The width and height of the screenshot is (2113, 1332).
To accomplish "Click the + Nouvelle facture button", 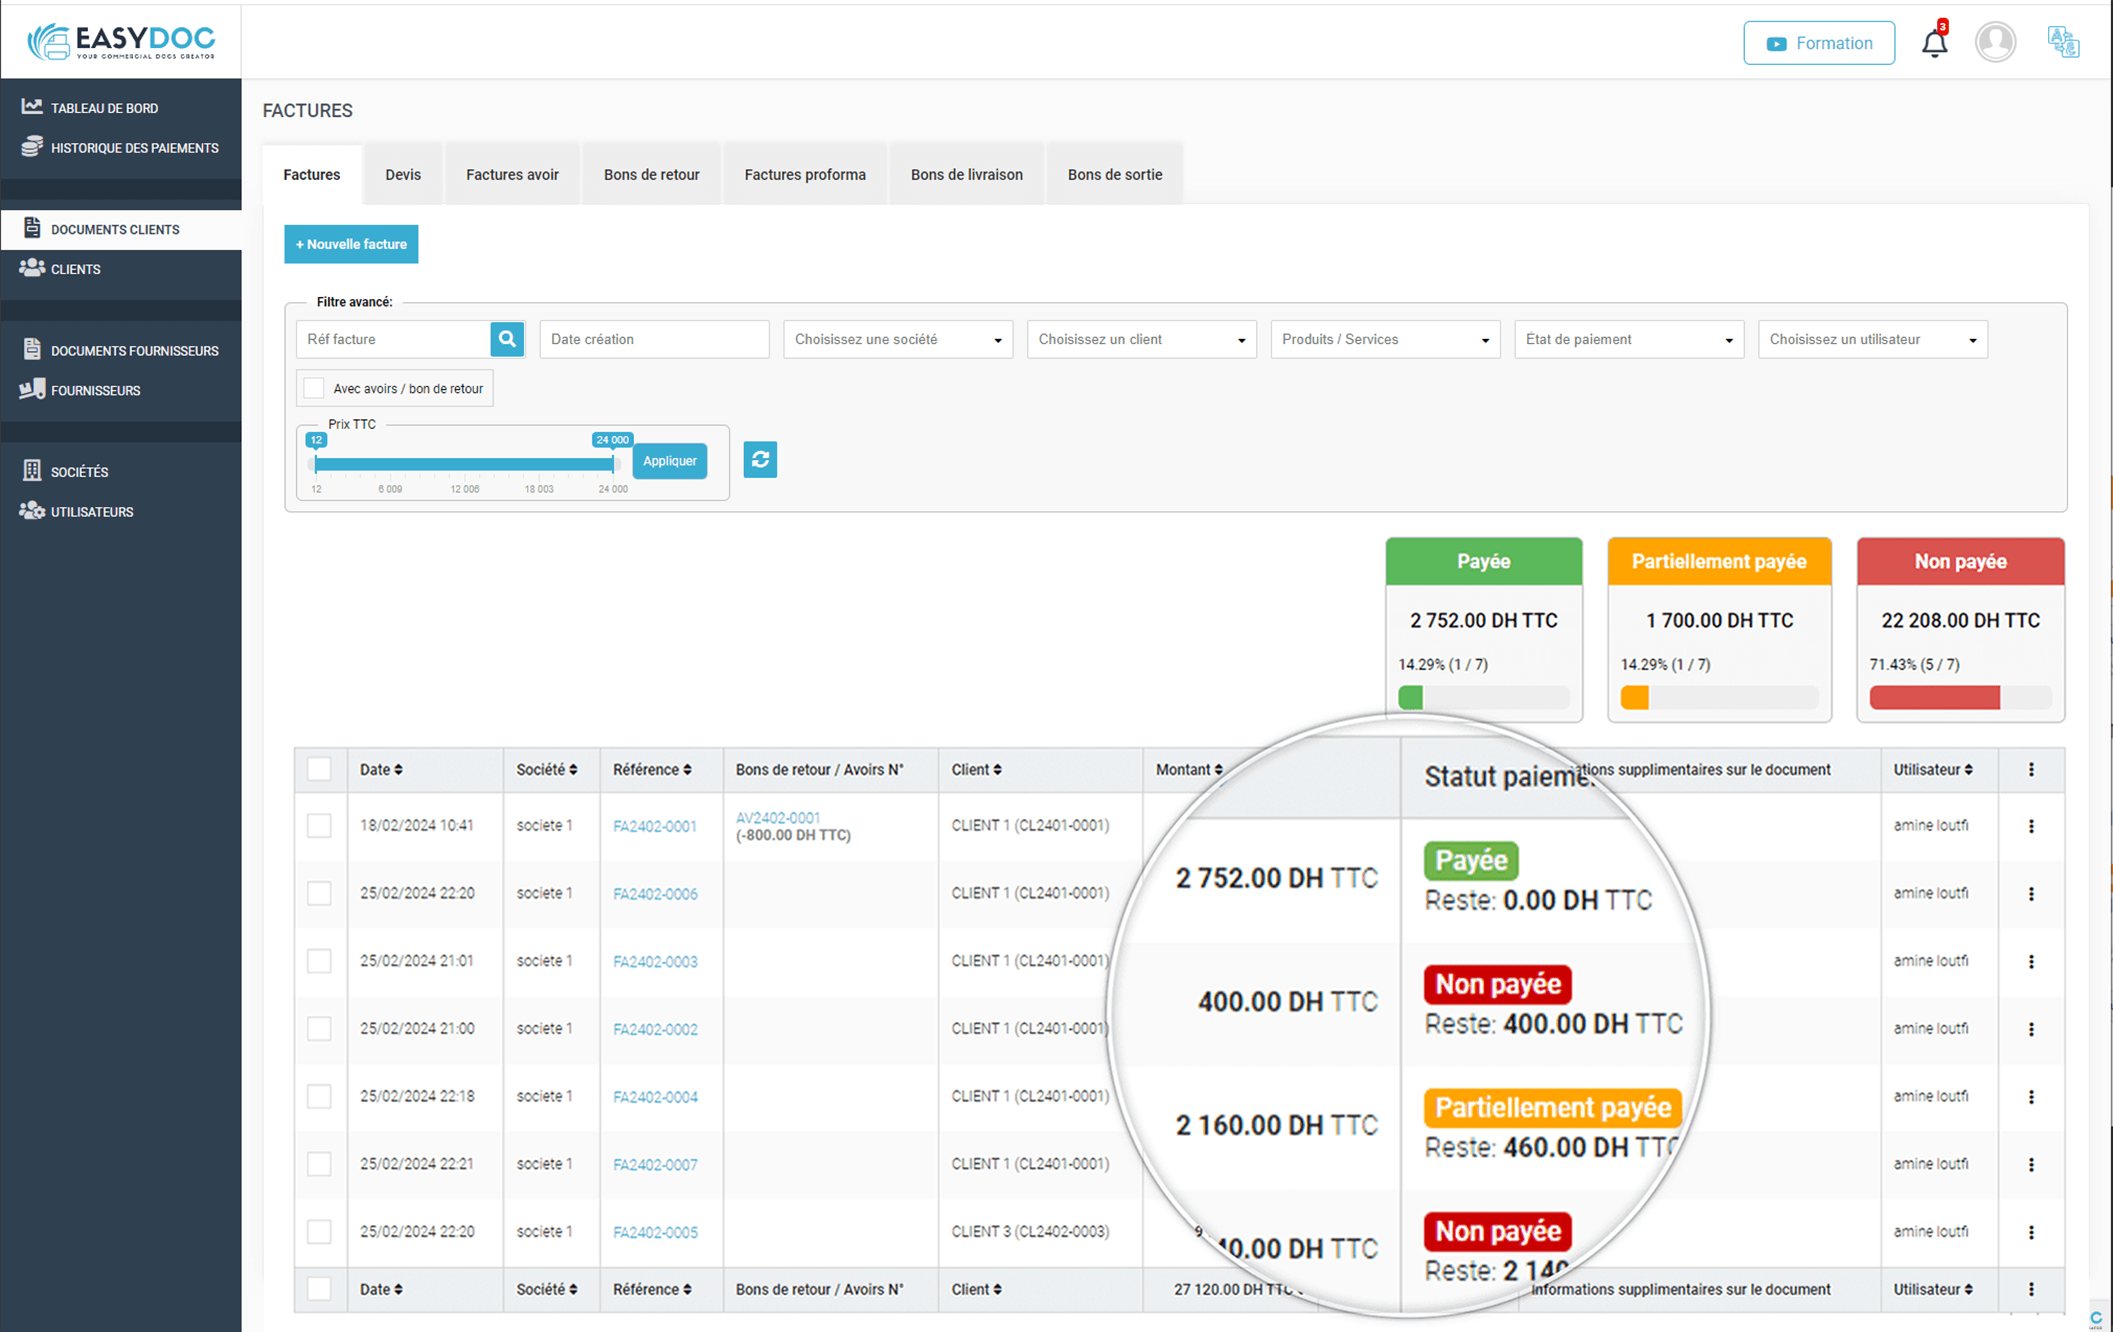I will click(x=351, y=243).
